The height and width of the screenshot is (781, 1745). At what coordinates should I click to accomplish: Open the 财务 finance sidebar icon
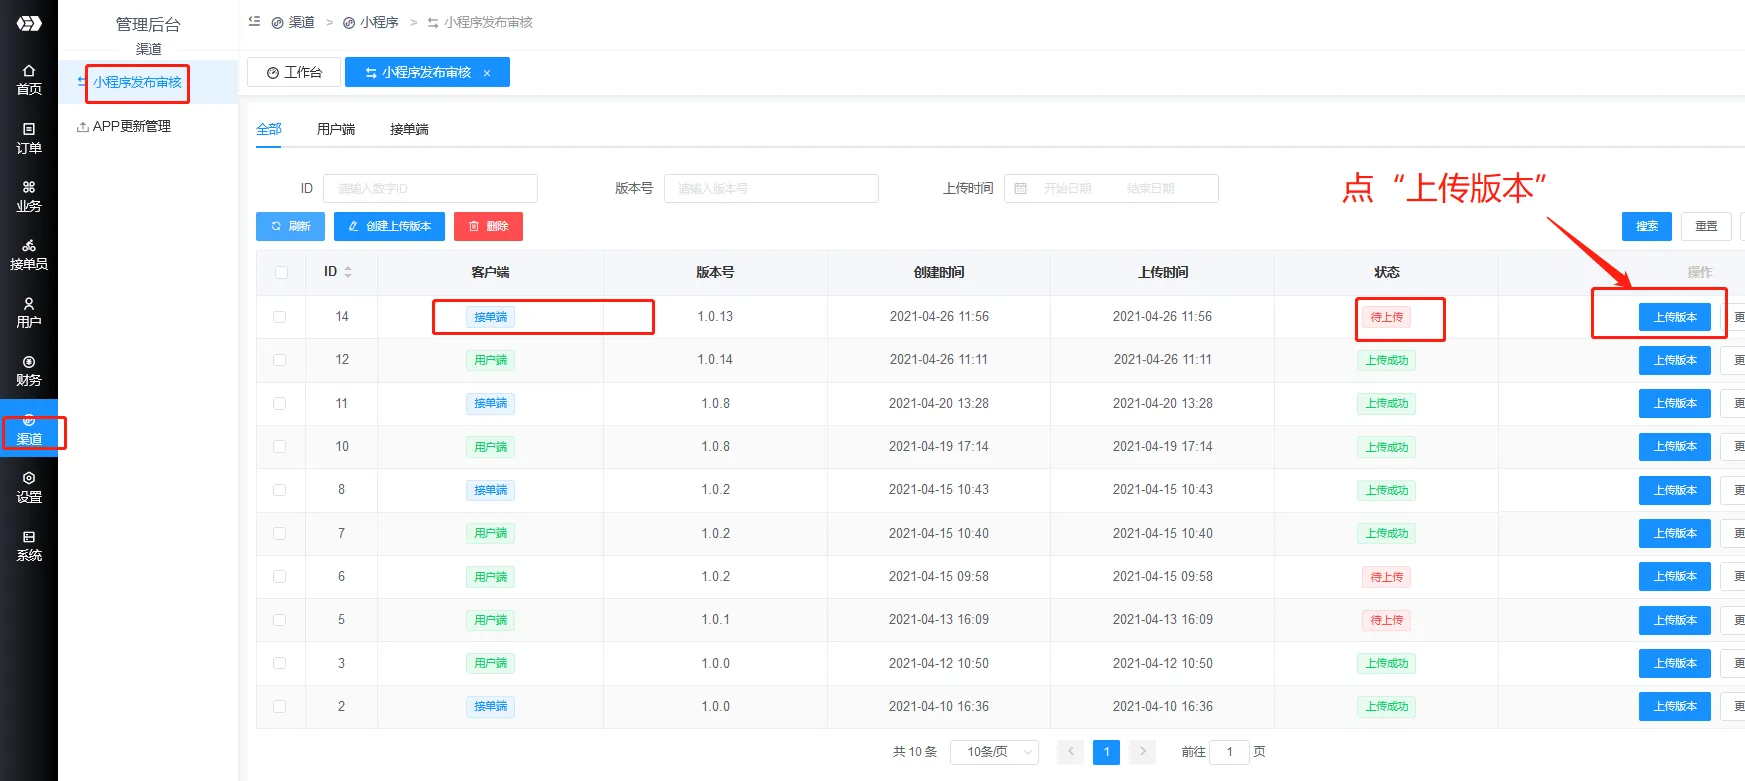tap(29, 370)
